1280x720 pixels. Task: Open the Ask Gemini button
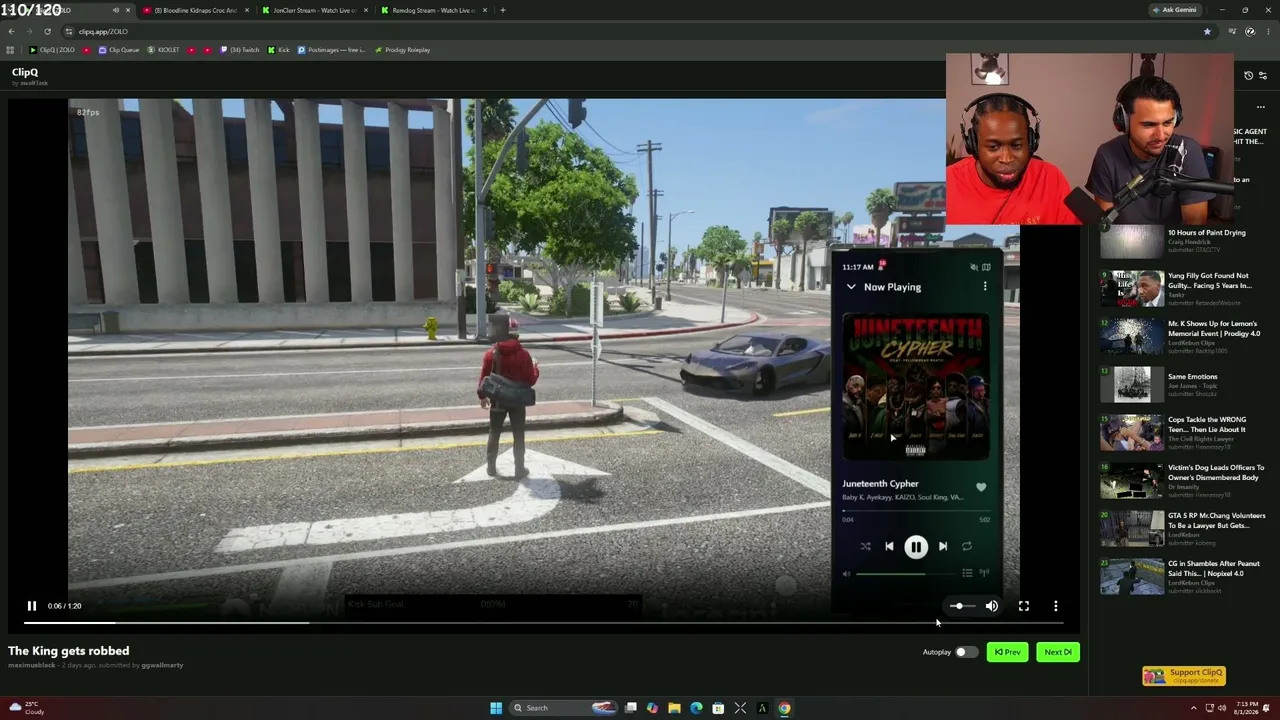[x=1175, y=10]
